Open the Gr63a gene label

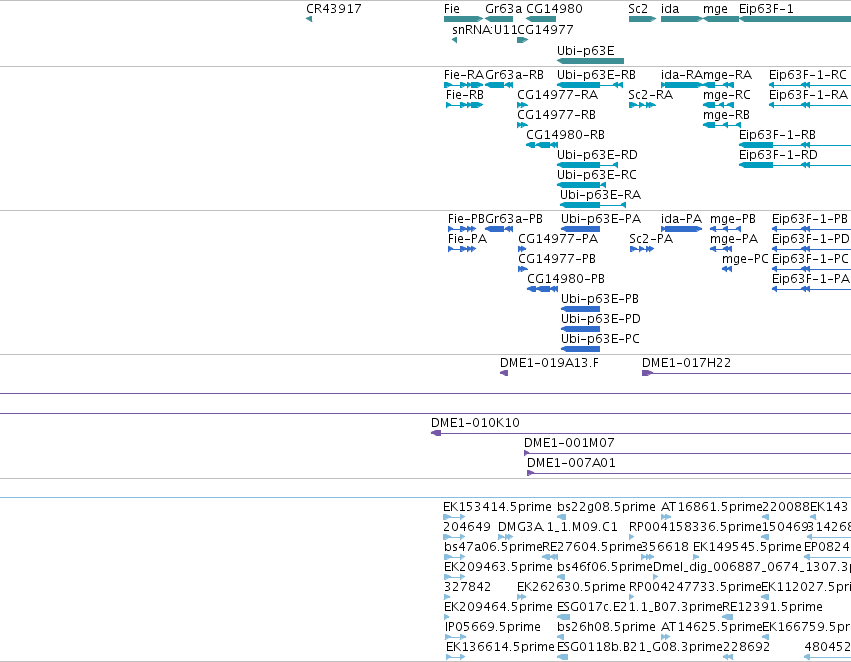click(x=503, y=9)
